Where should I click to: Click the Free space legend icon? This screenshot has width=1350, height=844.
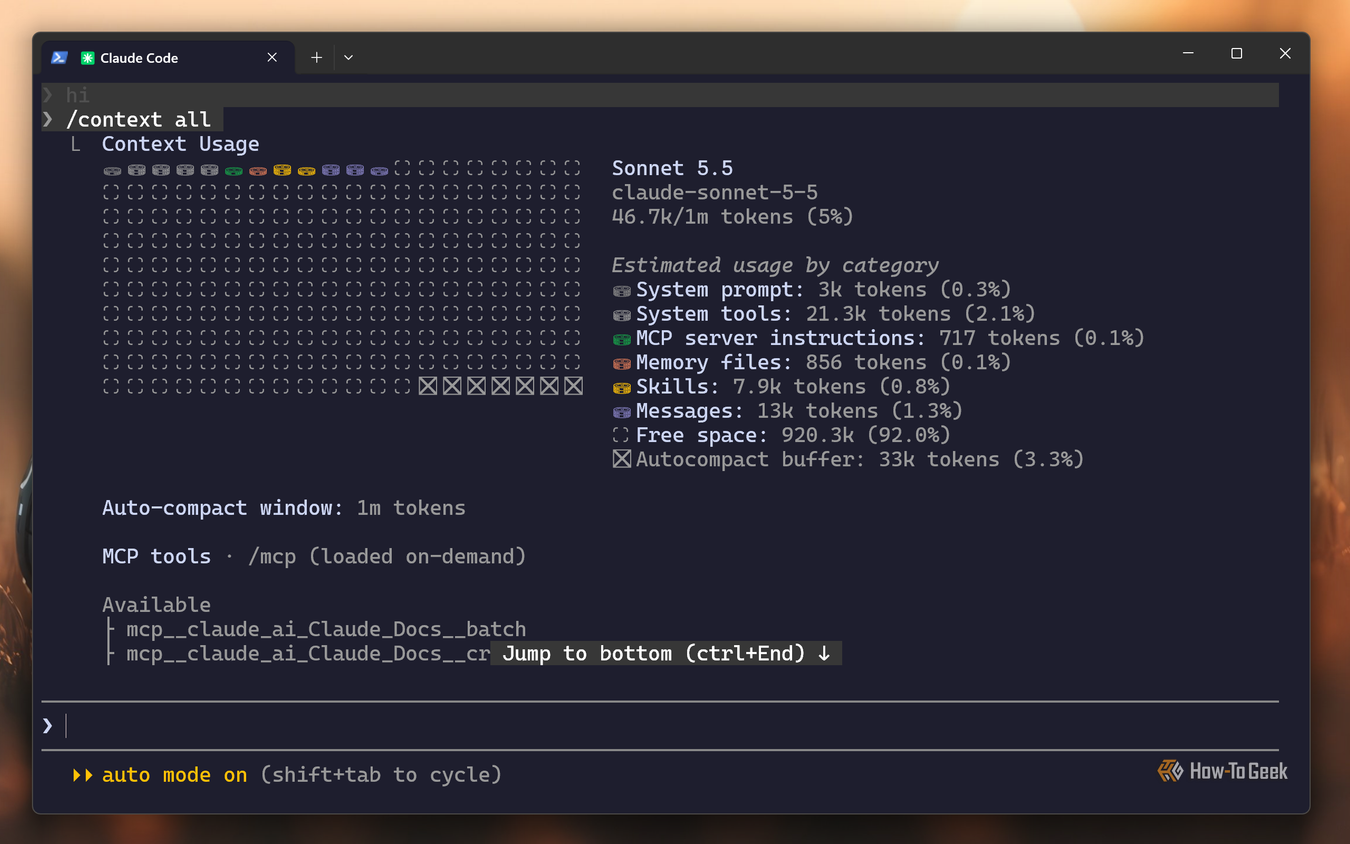[621, 435]
